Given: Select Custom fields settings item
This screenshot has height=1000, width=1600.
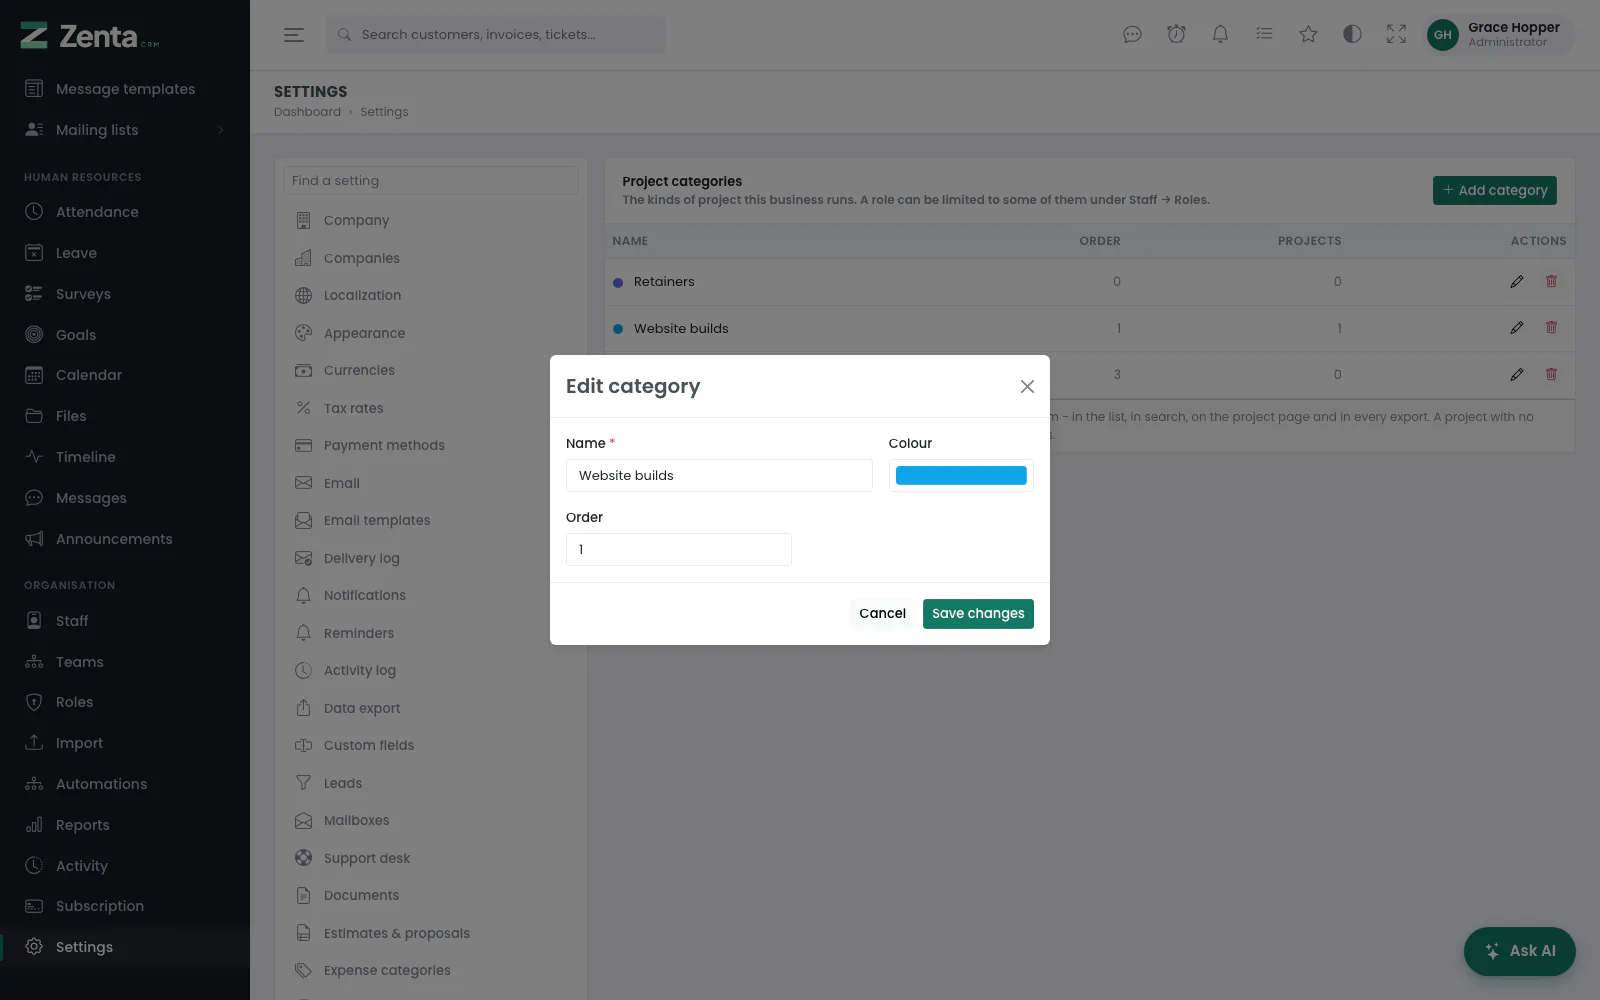Looking at the screenshot, I should [x=431, y=745].
